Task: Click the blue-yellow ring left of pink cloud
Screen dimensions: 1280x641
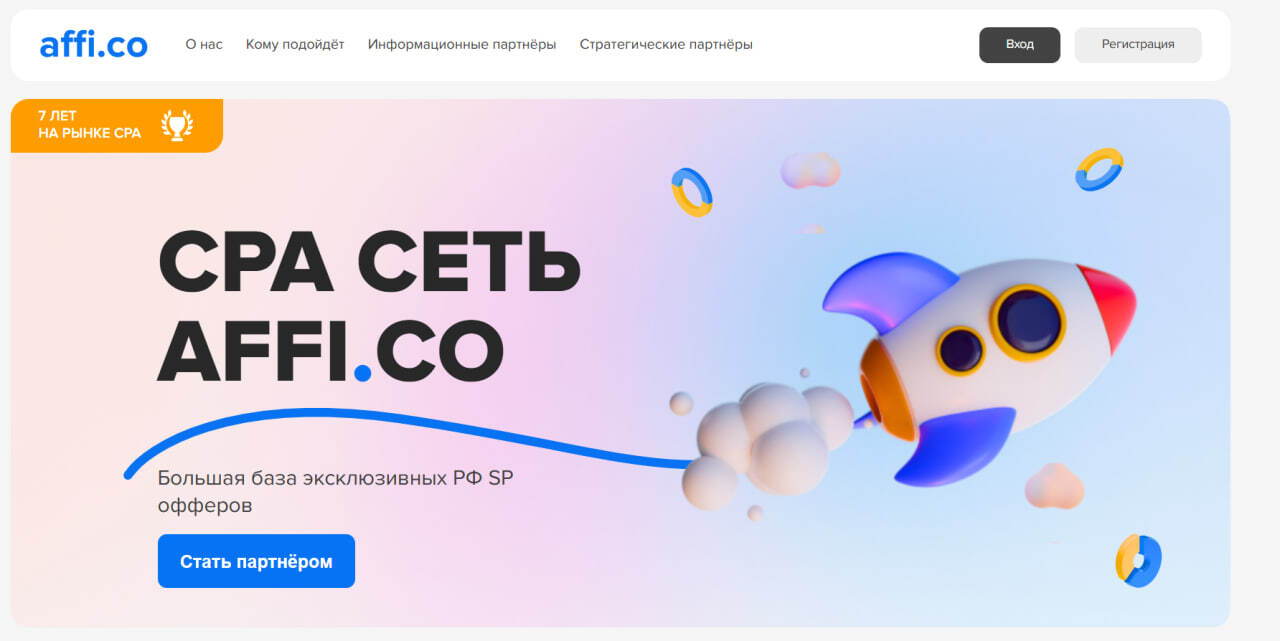Action: click(x=691, y=192)
